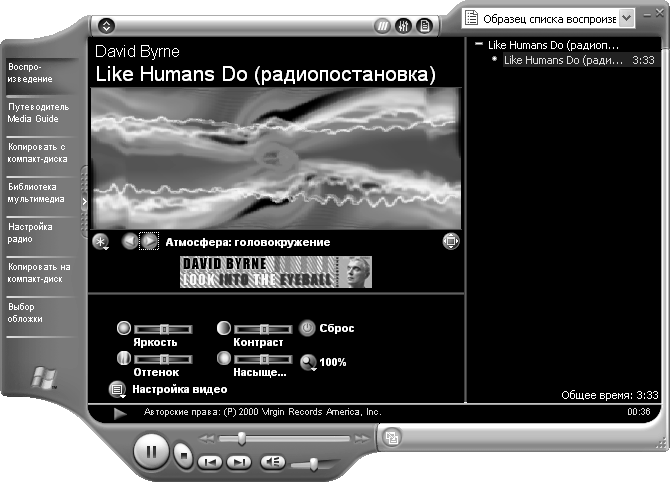670x482 pixels.
Task: Switch to full screen mode icon
Action: click(x=451, y=241)
